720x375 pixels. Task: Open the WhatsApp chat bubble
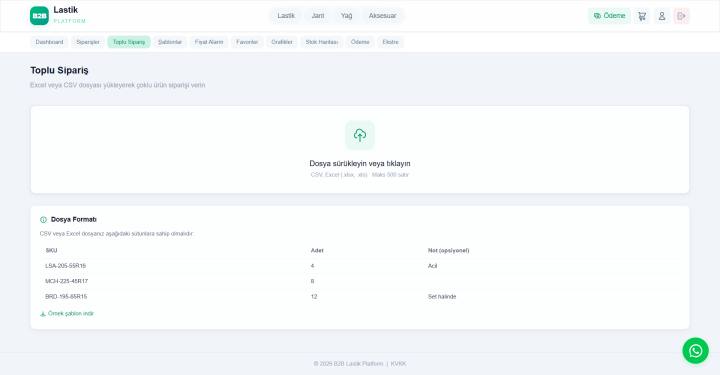[x=696, y=351]
